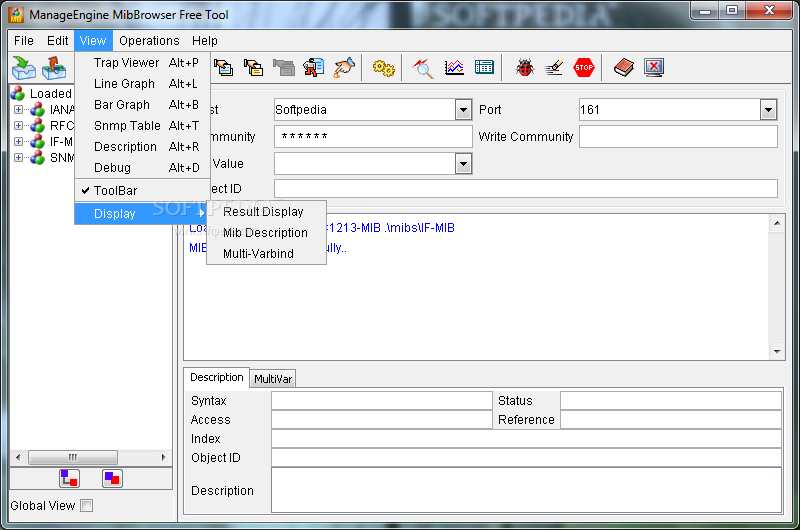The image size is (800, 530).
Task: Click the Syntax field
Action: 382,400
